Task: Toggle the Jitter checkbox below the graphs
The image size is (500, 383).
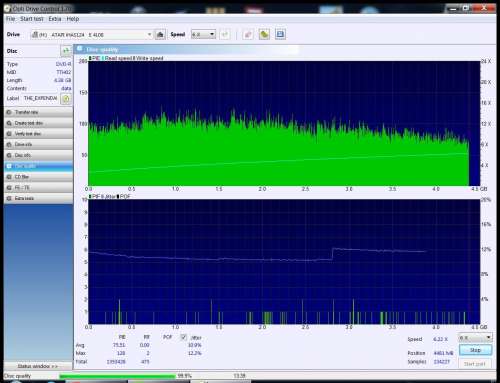Action: point(183,337)
